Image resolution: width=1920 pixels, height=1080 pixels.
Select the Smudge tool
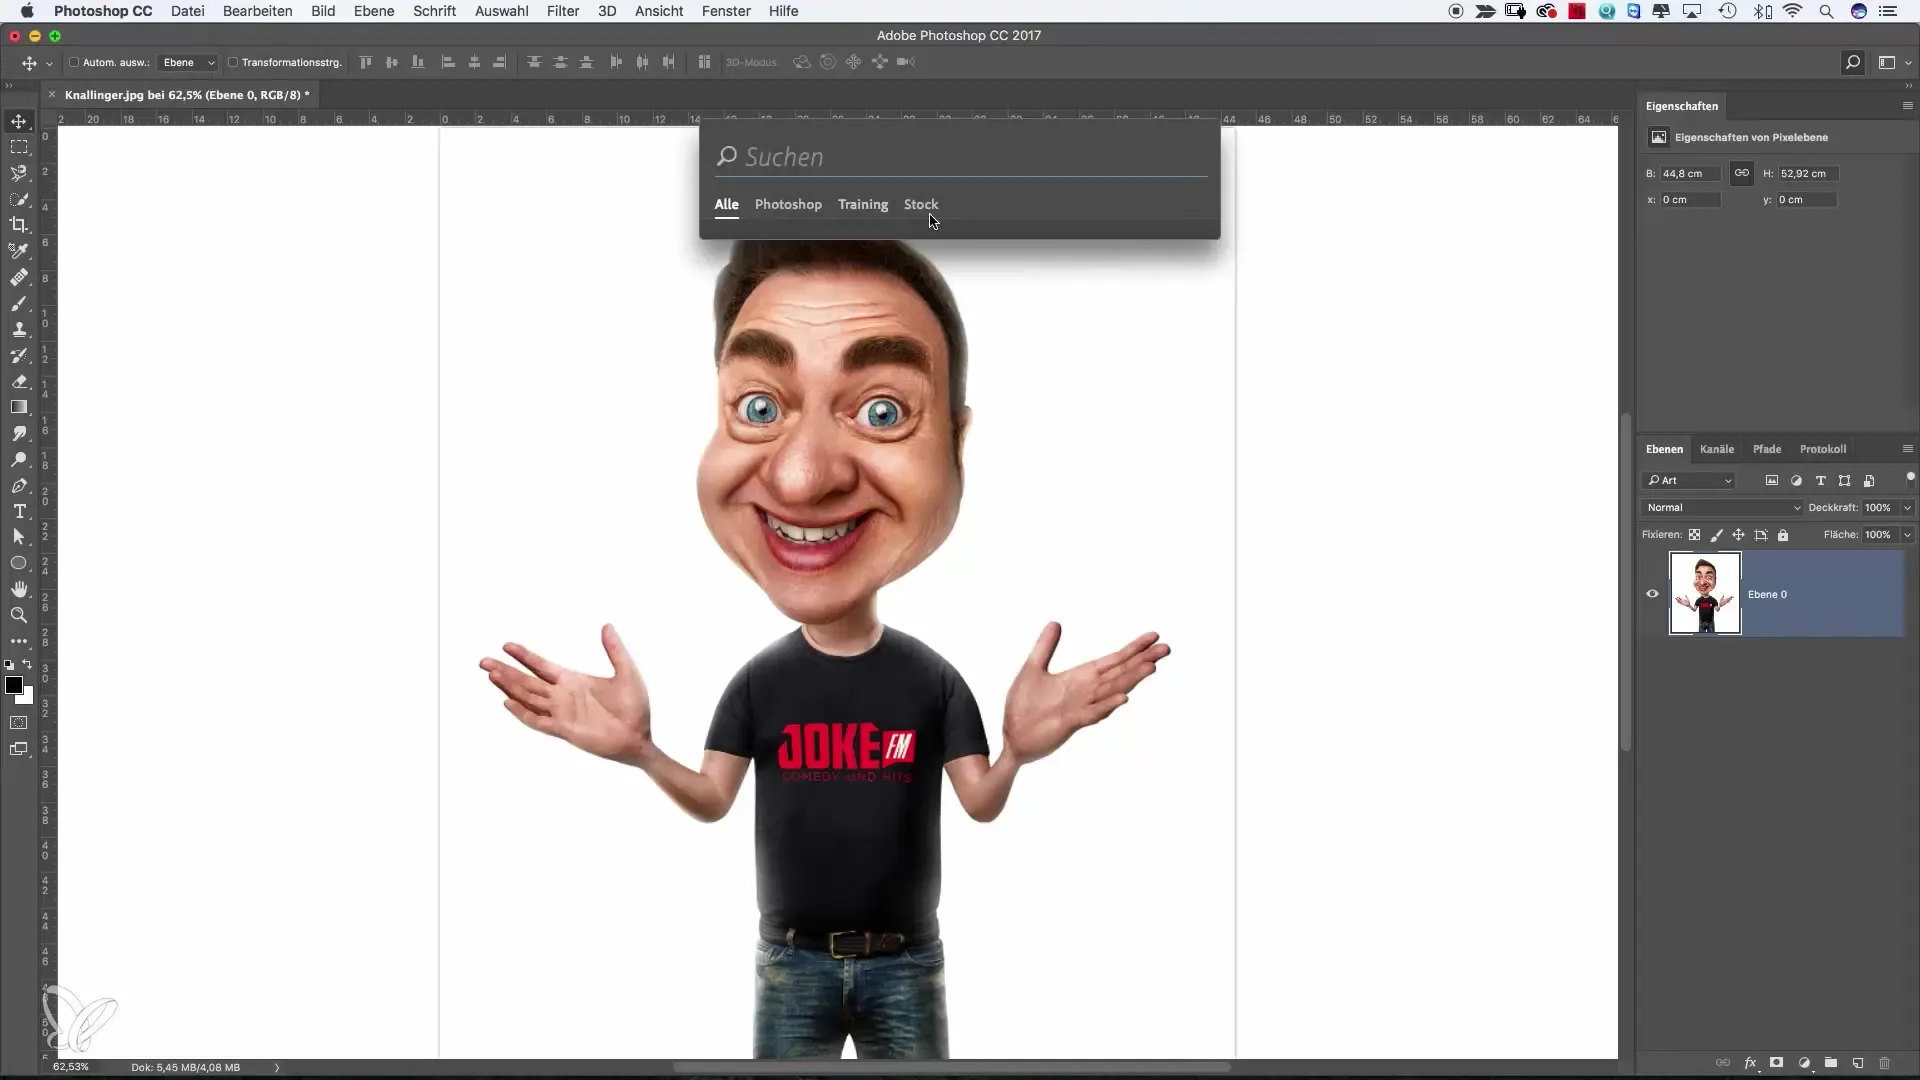[x=19, y=433]
